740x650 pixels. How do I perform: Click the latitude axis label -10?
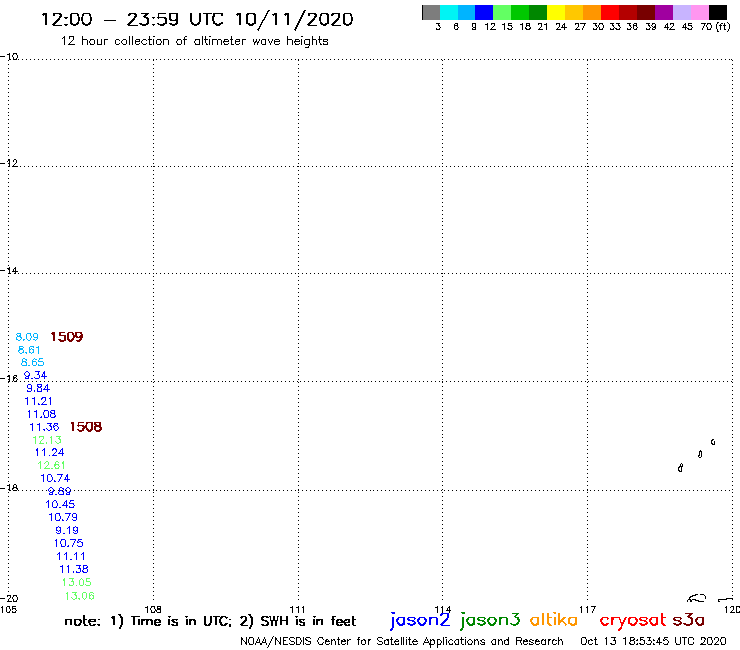click(9, 57)
